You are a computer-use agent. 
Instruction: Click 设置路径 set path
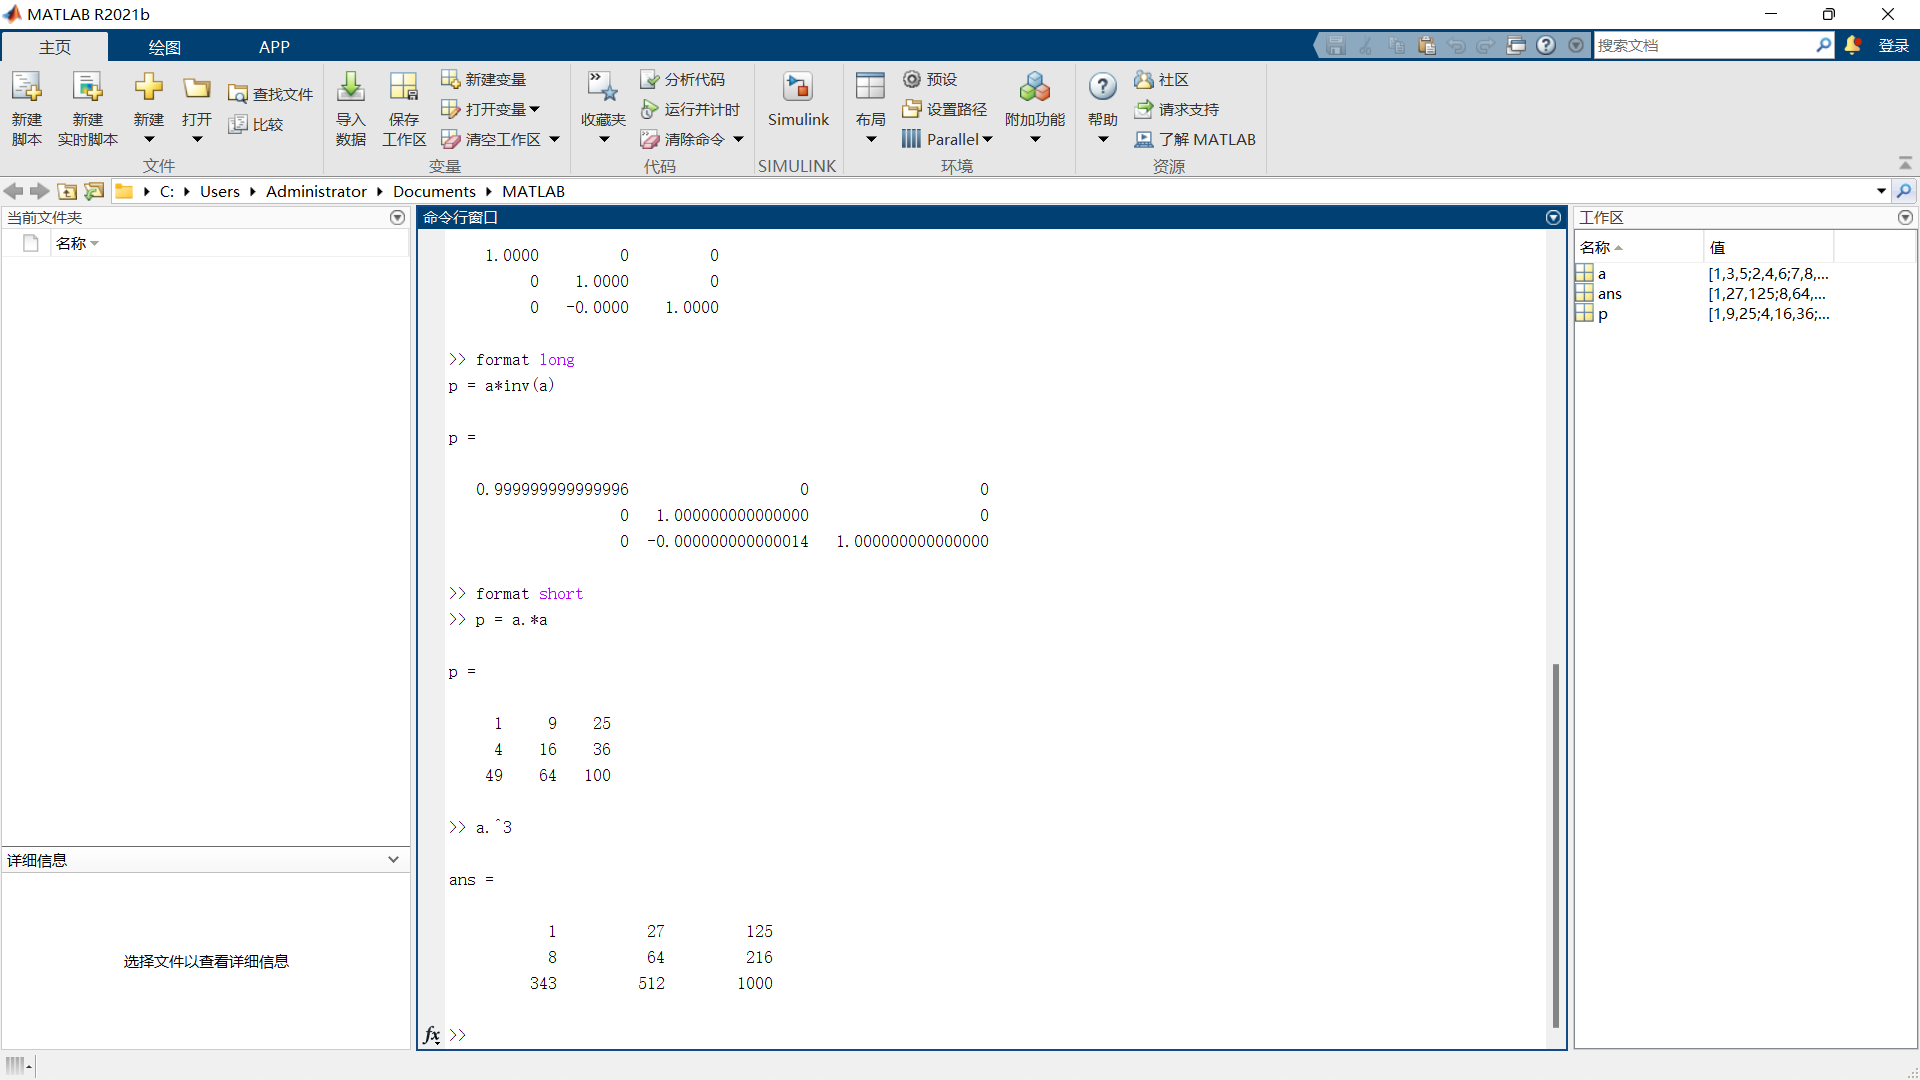[x=945, y=109]
